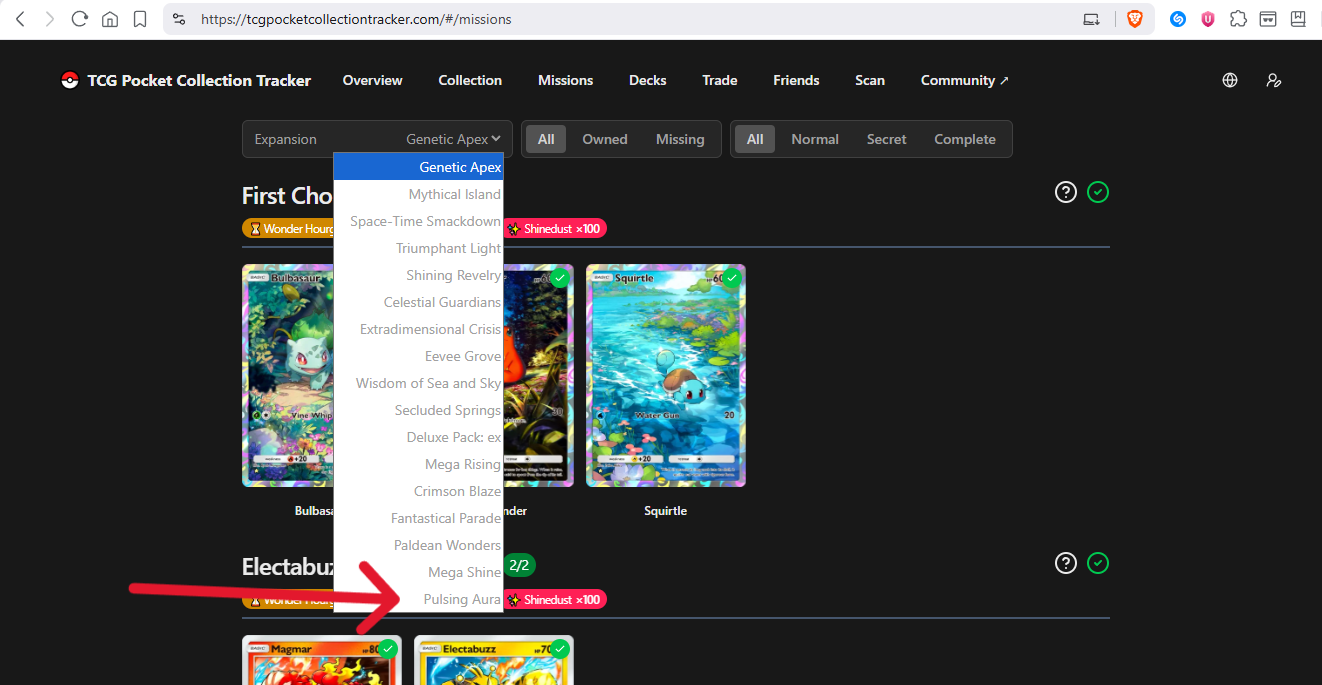Select the Complete missions filter

[965, 139]
